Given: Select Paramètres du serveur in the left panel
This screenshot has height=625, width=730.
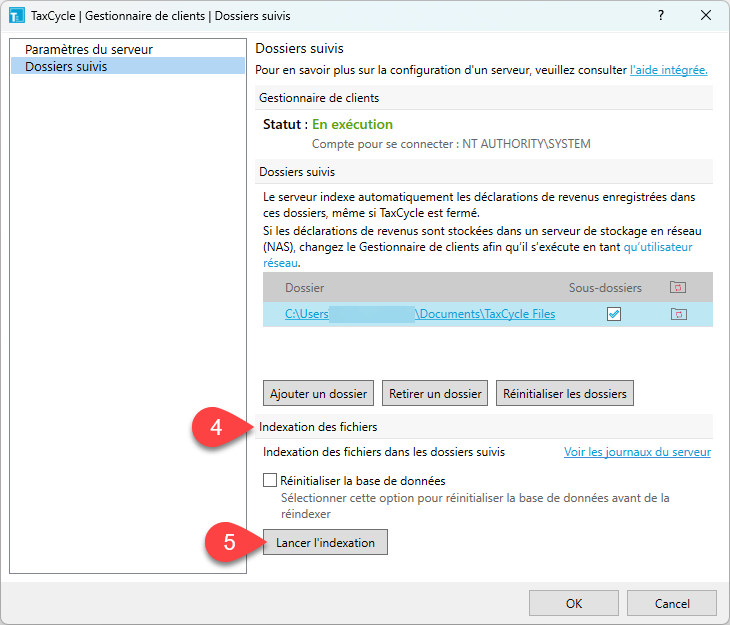Looking at the screenshot, I should [x=89, y=49].
